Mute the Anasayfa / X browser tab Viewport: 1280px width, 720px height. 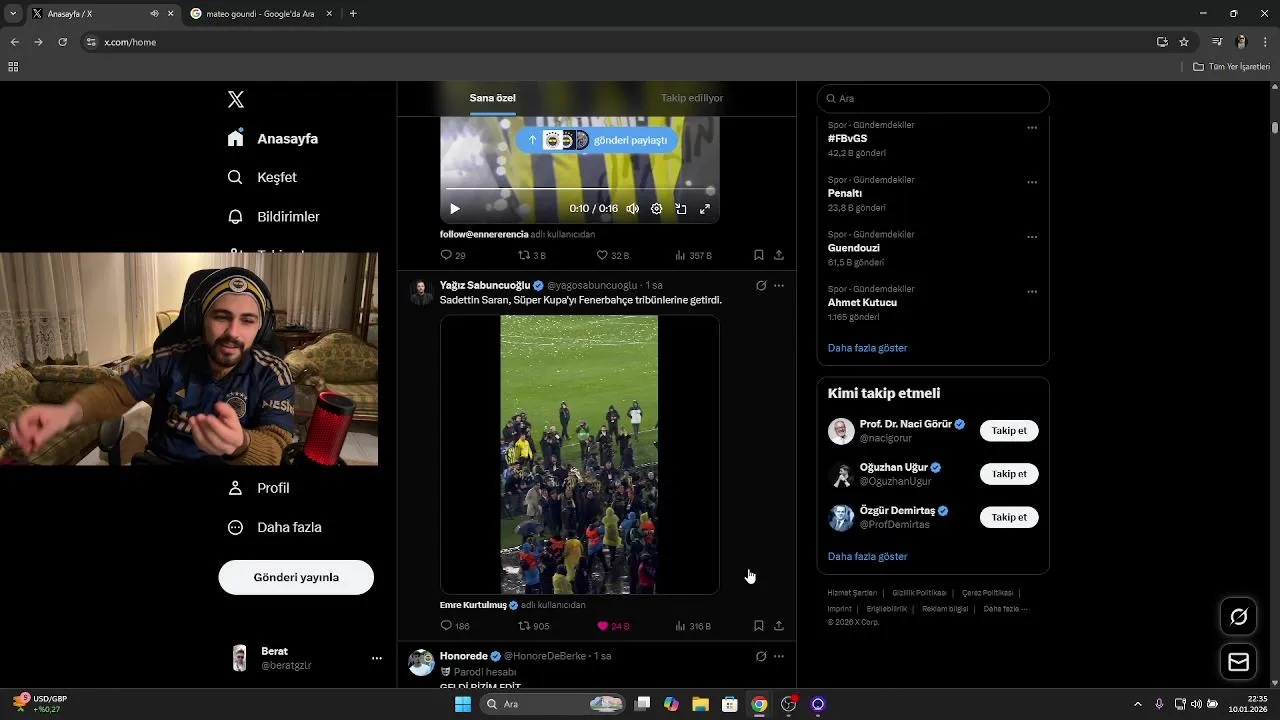click(154, 14)
